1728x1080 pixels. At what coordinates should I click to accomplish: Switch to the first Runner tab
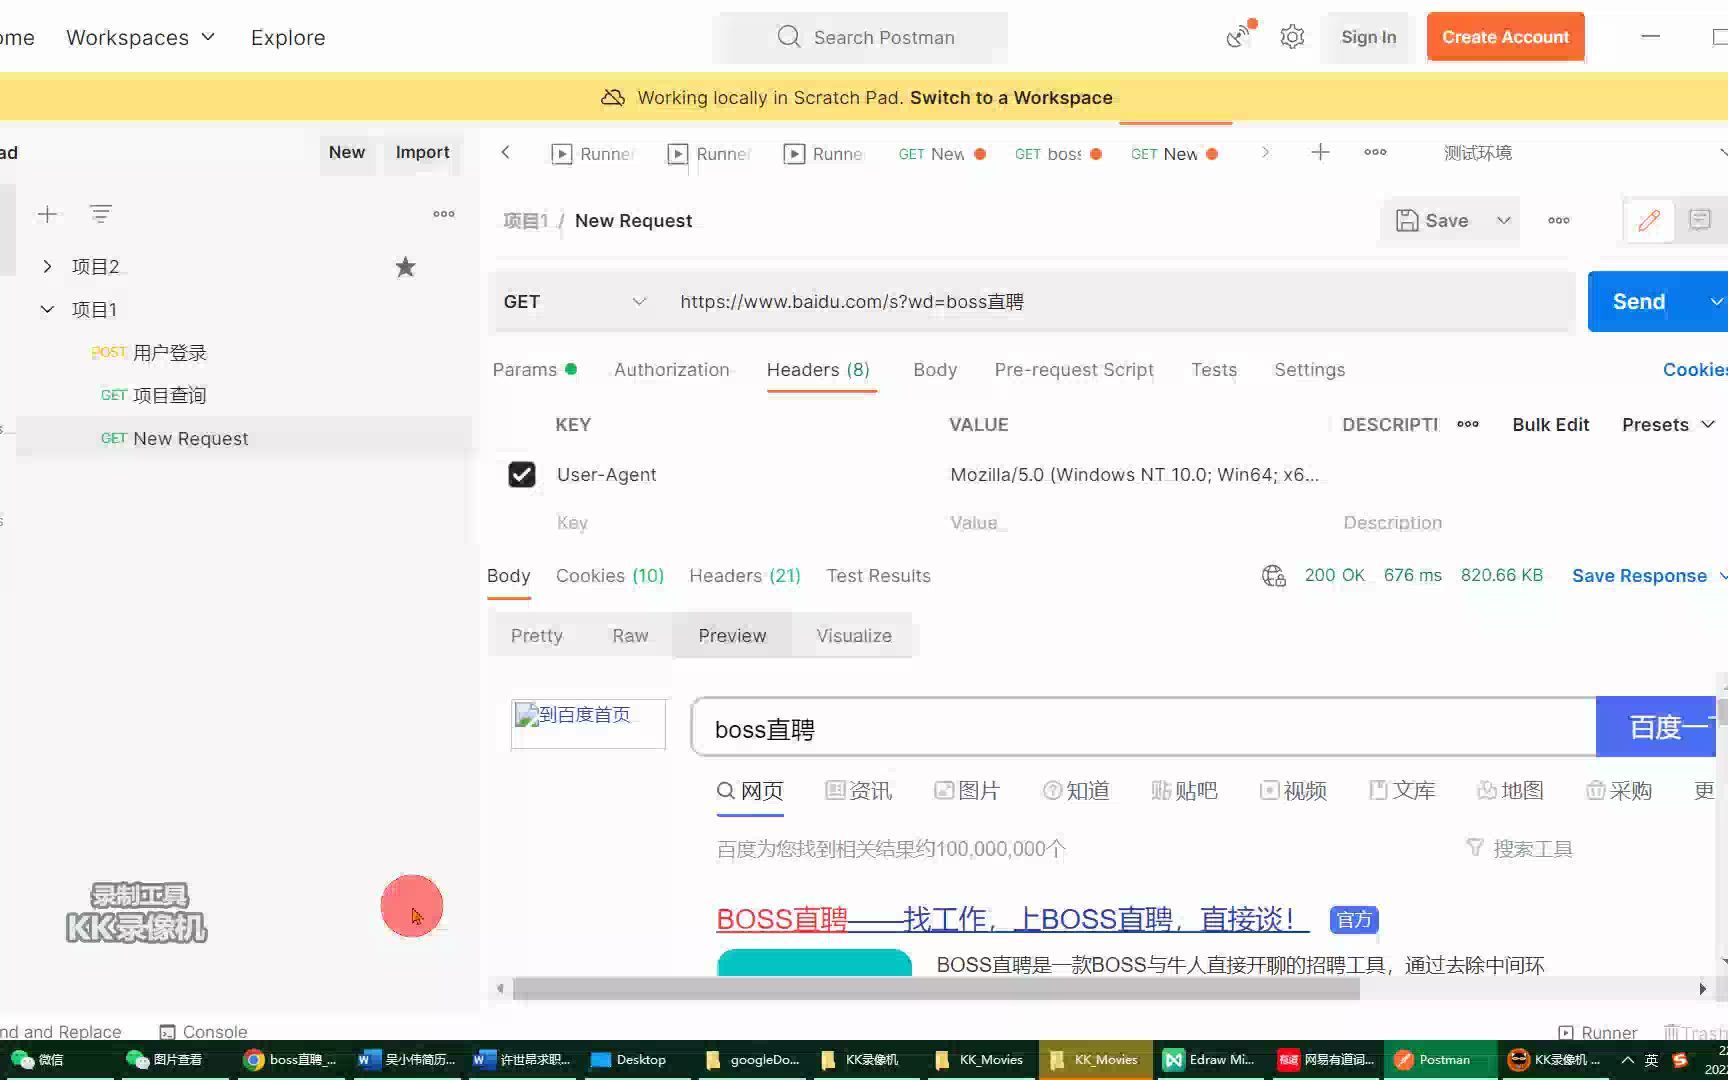click(x=594, y=154)
